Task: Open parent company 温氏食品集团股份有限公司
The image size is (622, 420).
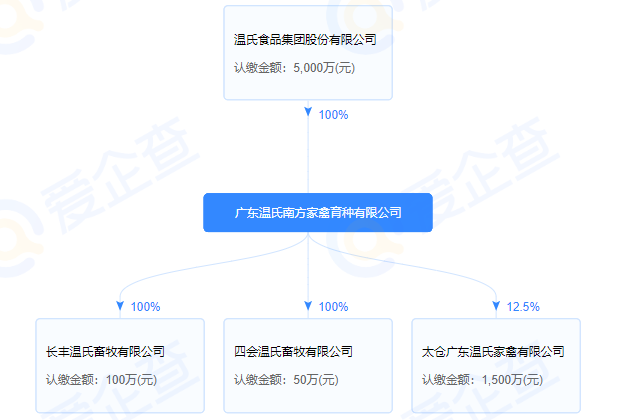Action: coord(303,40)
